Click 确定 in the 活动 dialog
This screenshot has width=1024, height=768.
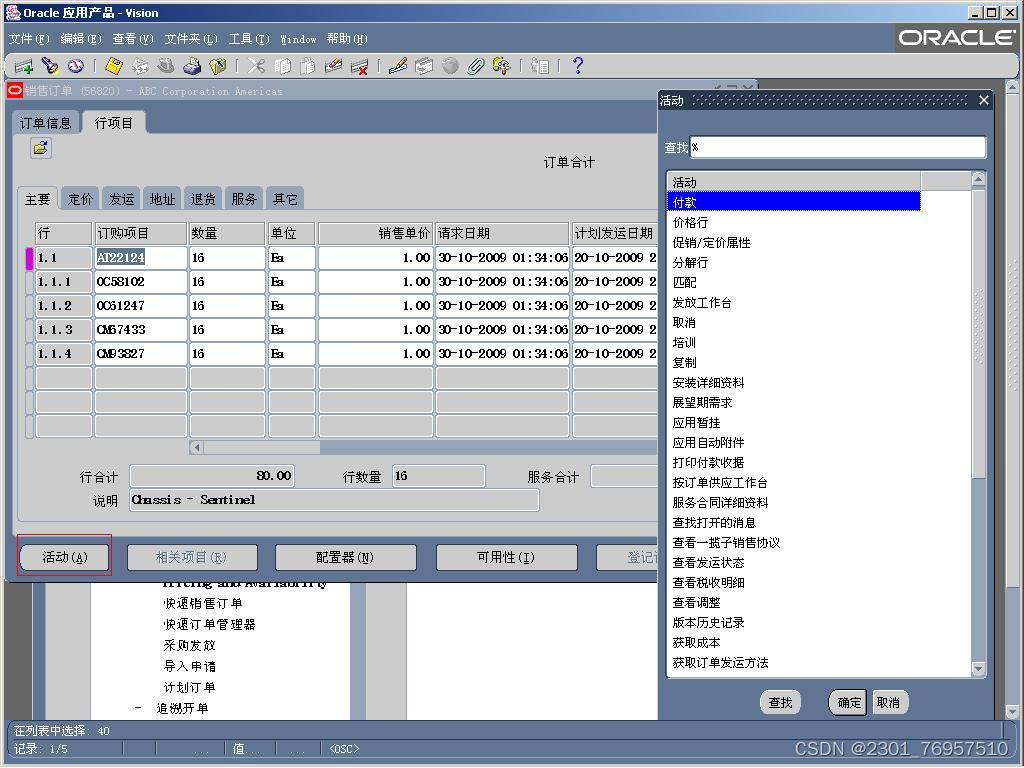848,703
